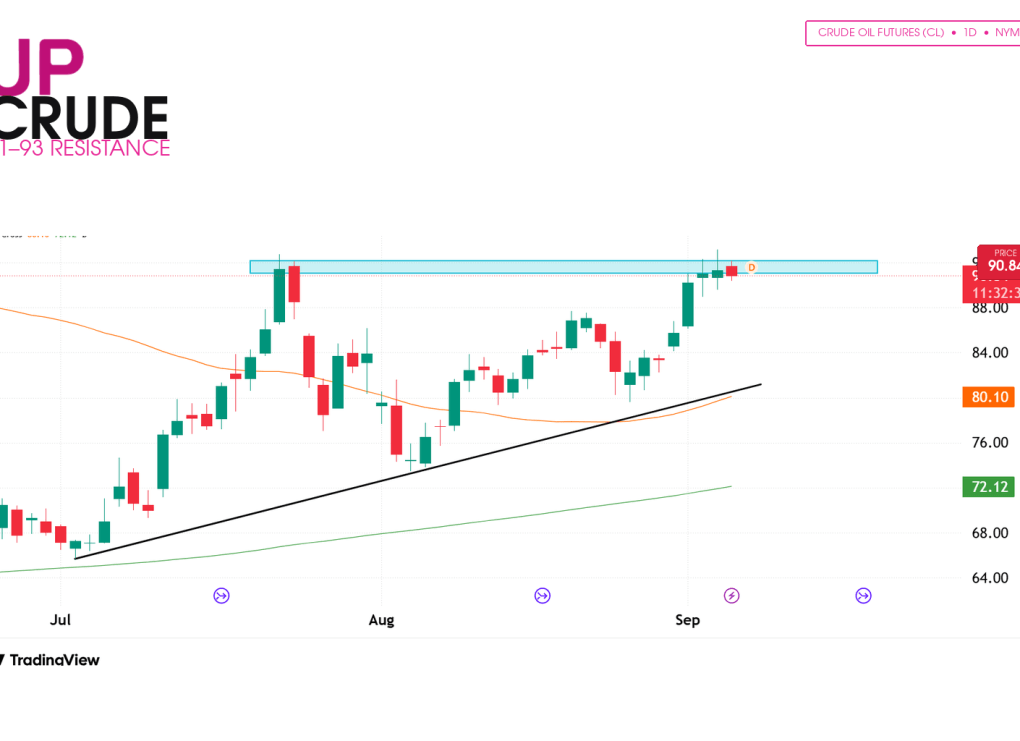Select the black ascending trendline
This screenshot has width=1020, height=741.
[x=418, y=471]
